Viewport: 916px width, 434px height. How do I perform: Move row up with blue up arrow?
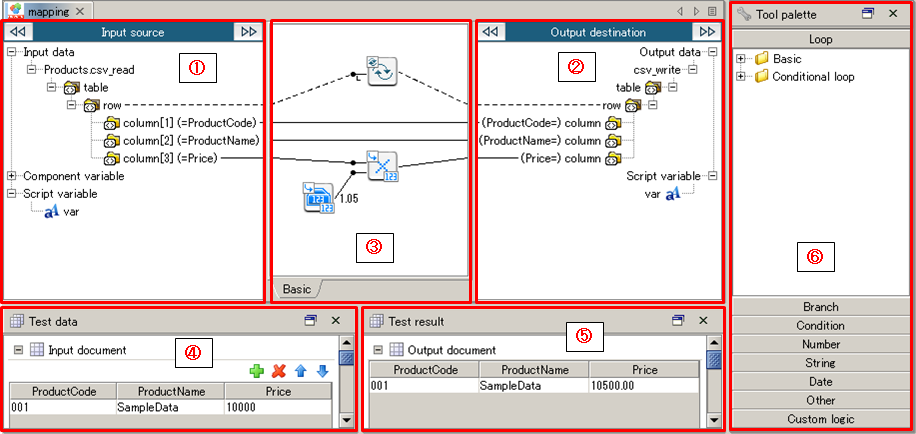[x=301, y=371]
